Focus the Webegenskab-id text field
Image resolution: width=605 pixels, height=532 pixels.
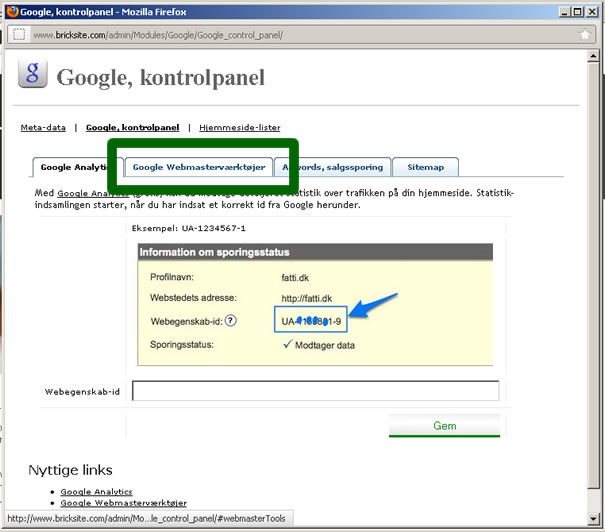point(315,391)
